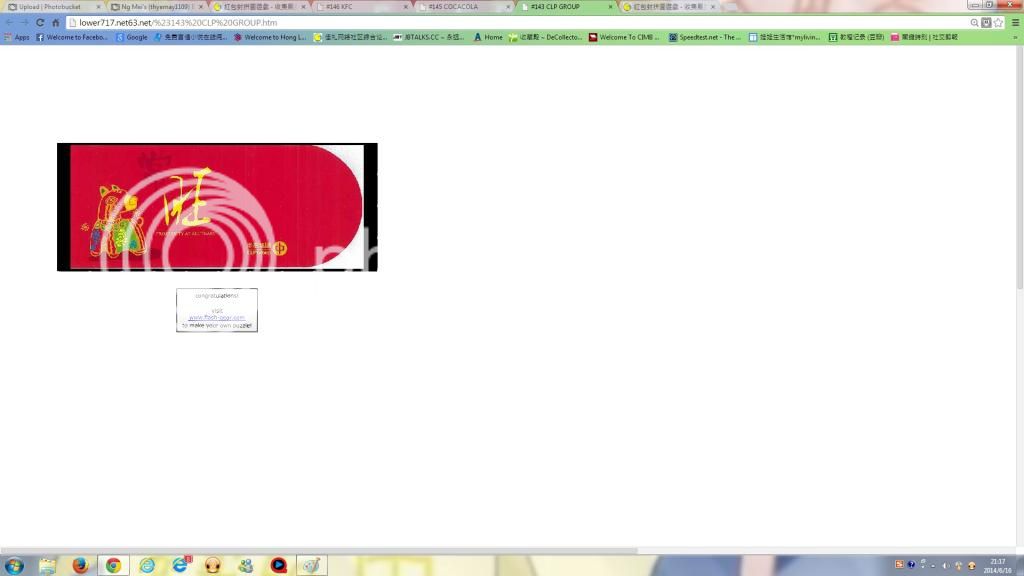Bookmark this page with the star icon

pyautogui.click(x=998, y=22)
